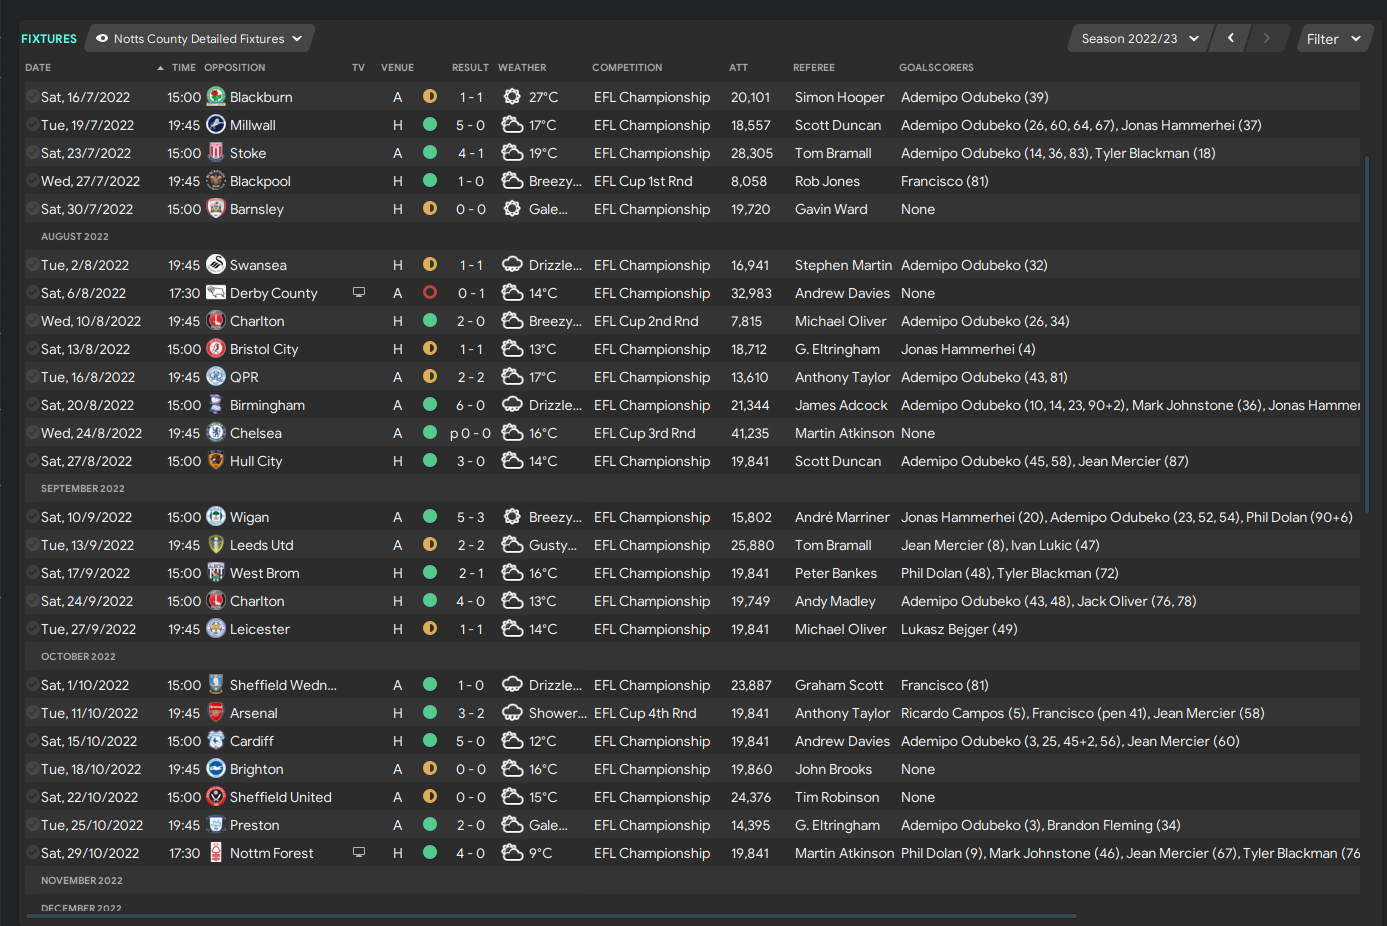Click the Sheffield United club badge
This screenshot has width=1387, height=926.
215,797
